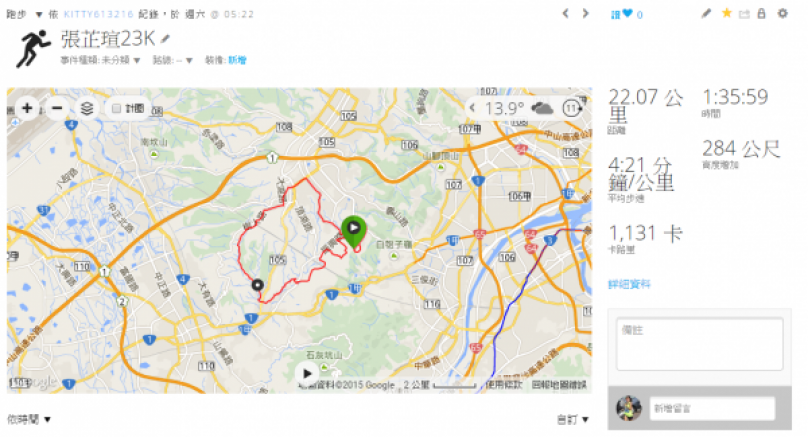Click the share activity icon
808x437 pixels.
(744, 14)
